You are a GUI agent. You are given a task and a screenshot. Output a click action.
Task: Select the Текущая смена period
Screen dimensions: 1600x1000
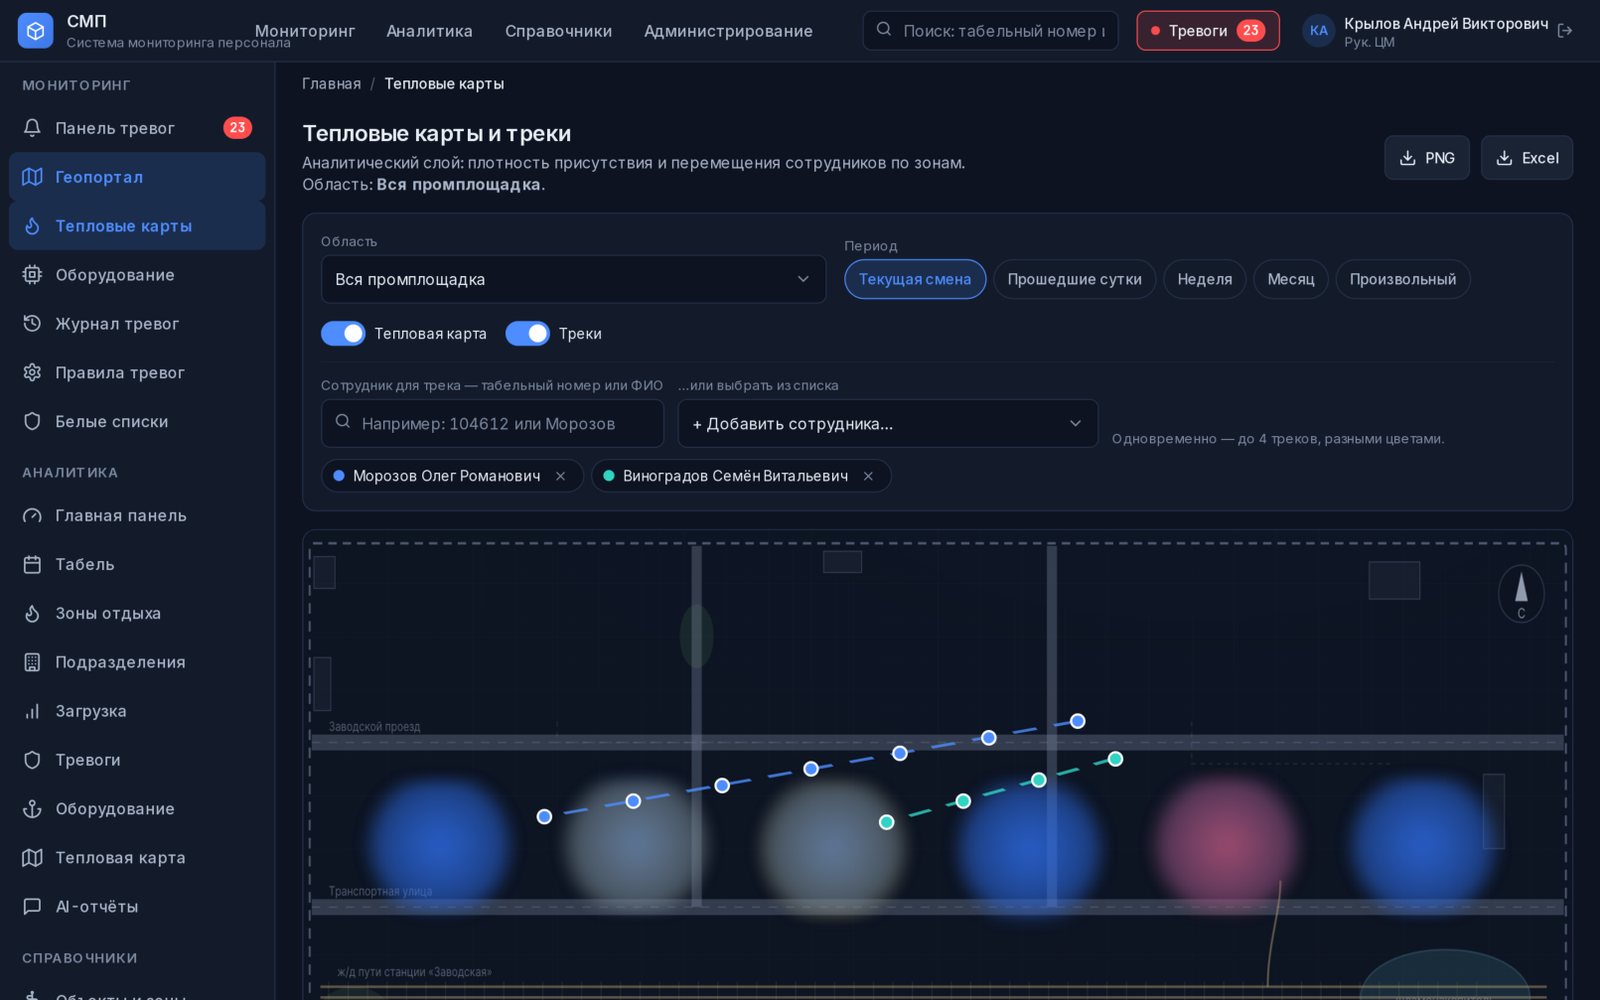click(915, 279)
